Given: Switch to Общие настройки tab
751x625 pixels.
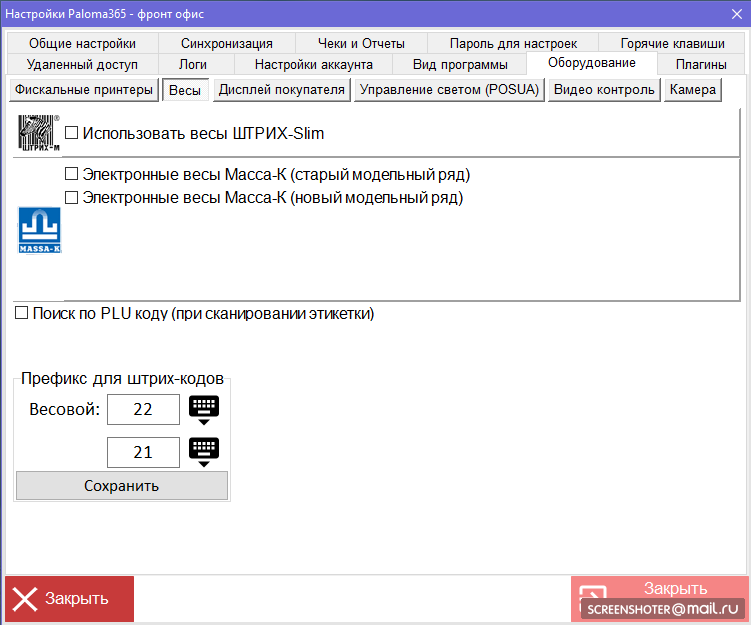Looking at the screenshot, I should 82,43.
